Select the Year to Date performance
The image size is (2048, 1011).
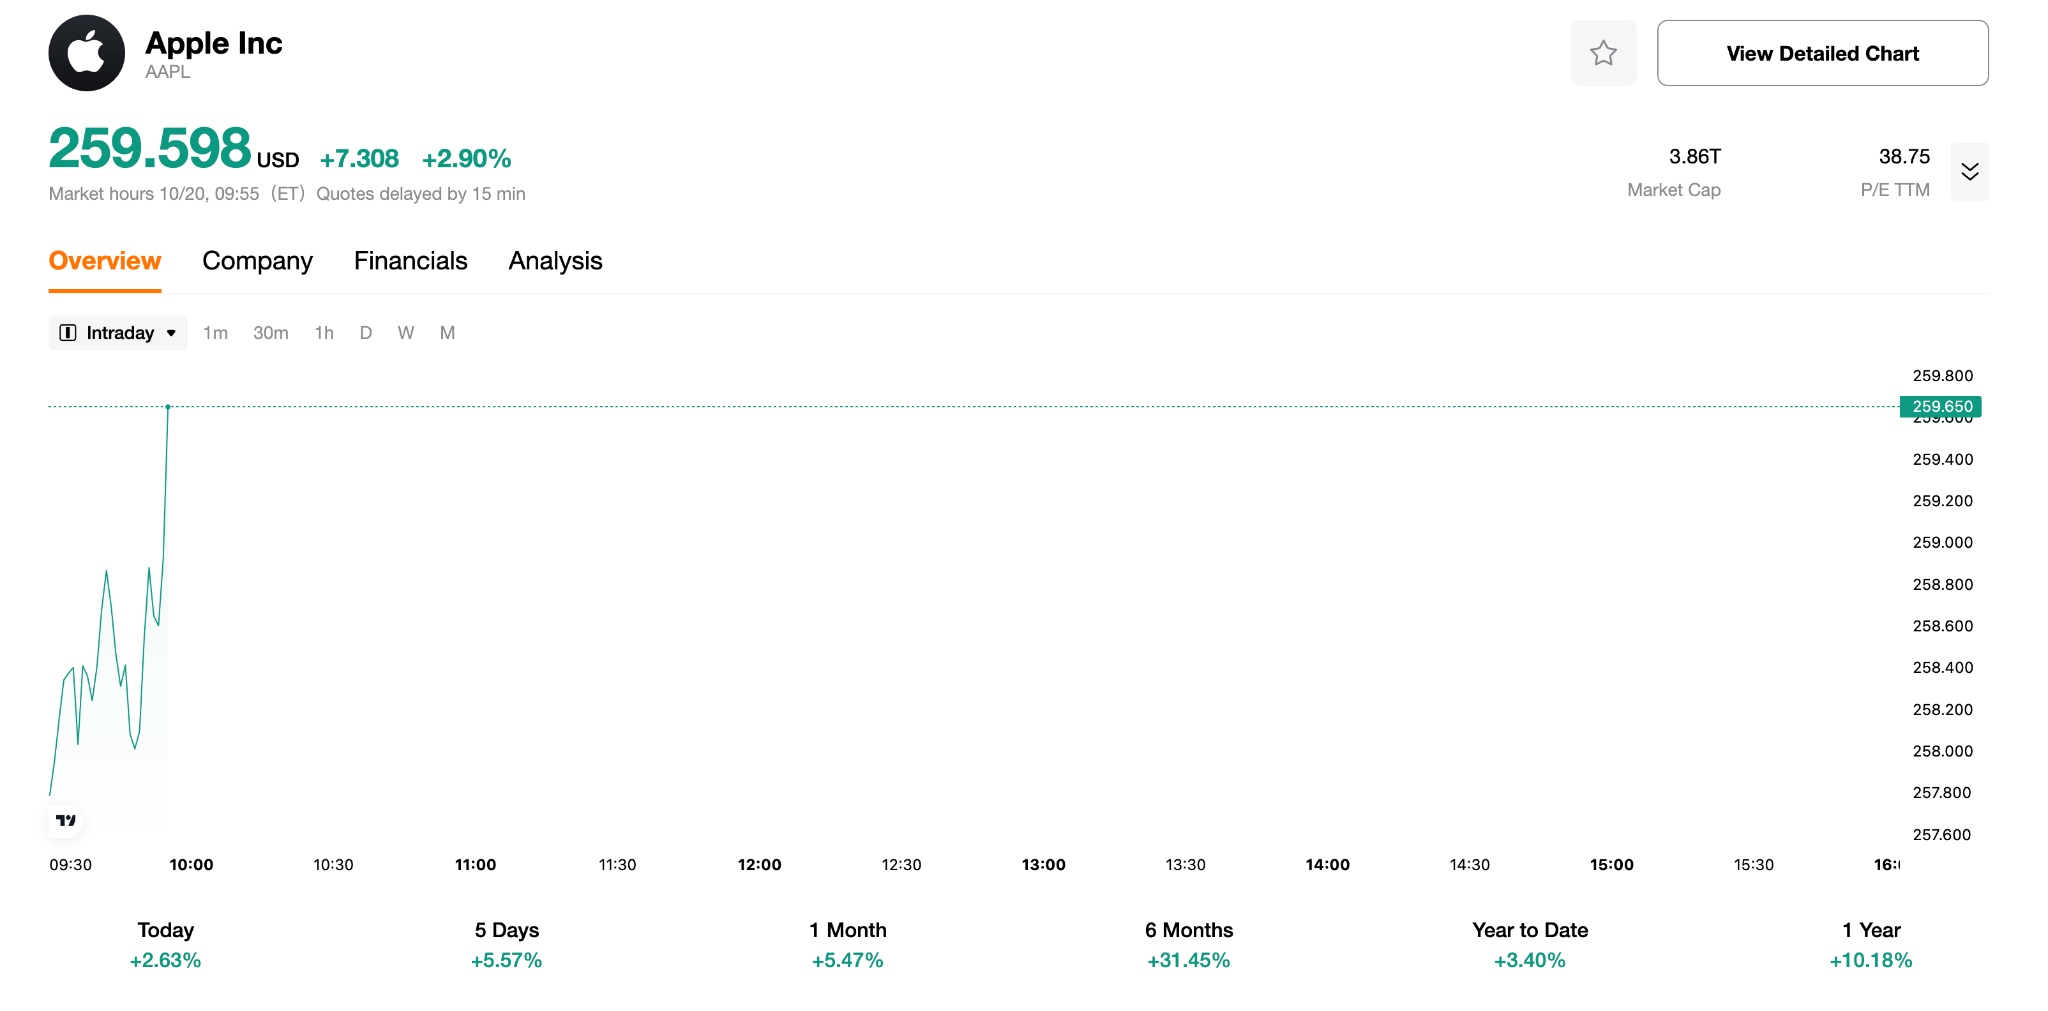point(1529,945)
